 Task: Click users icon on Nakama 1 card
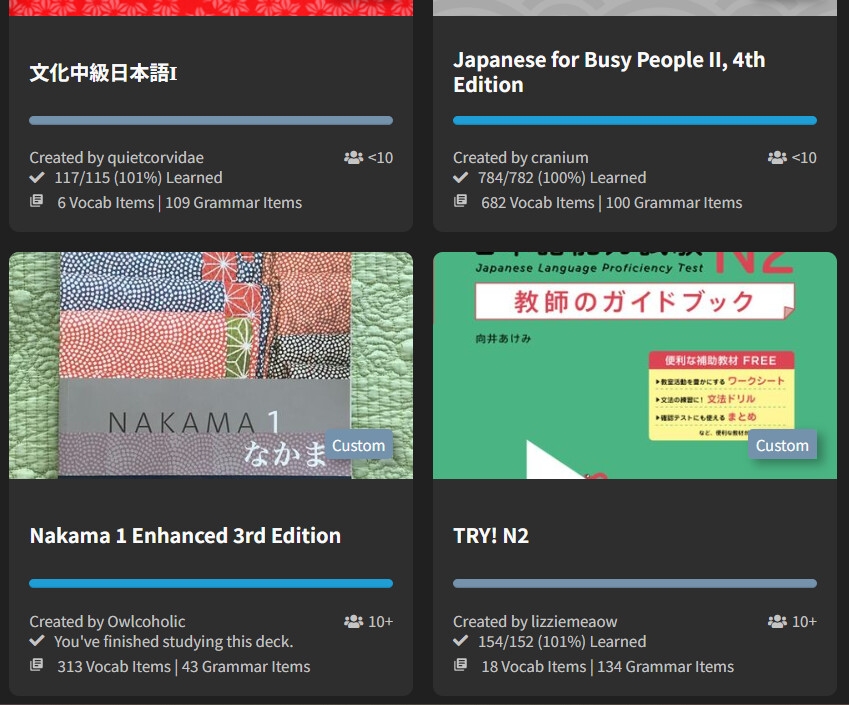pyautogui.click(x=354, y=621)
